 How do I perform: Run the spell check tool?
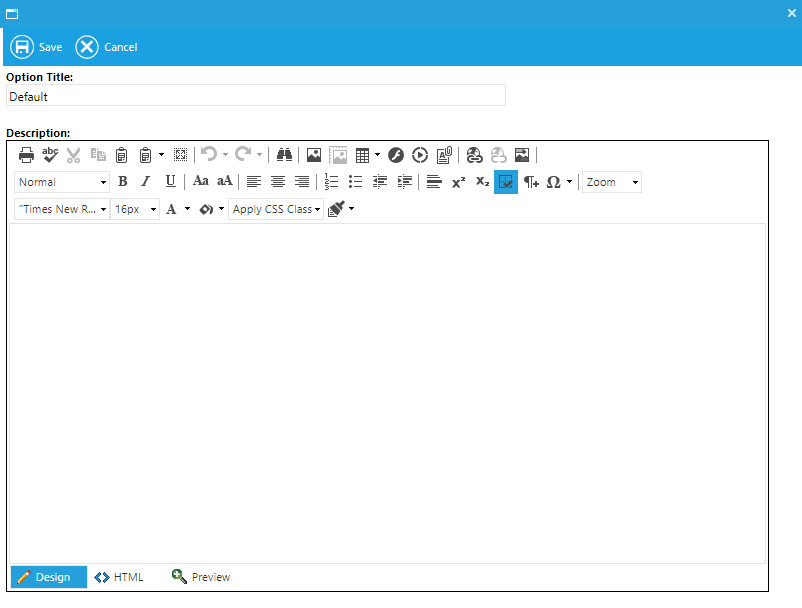[x=50, y=155]
